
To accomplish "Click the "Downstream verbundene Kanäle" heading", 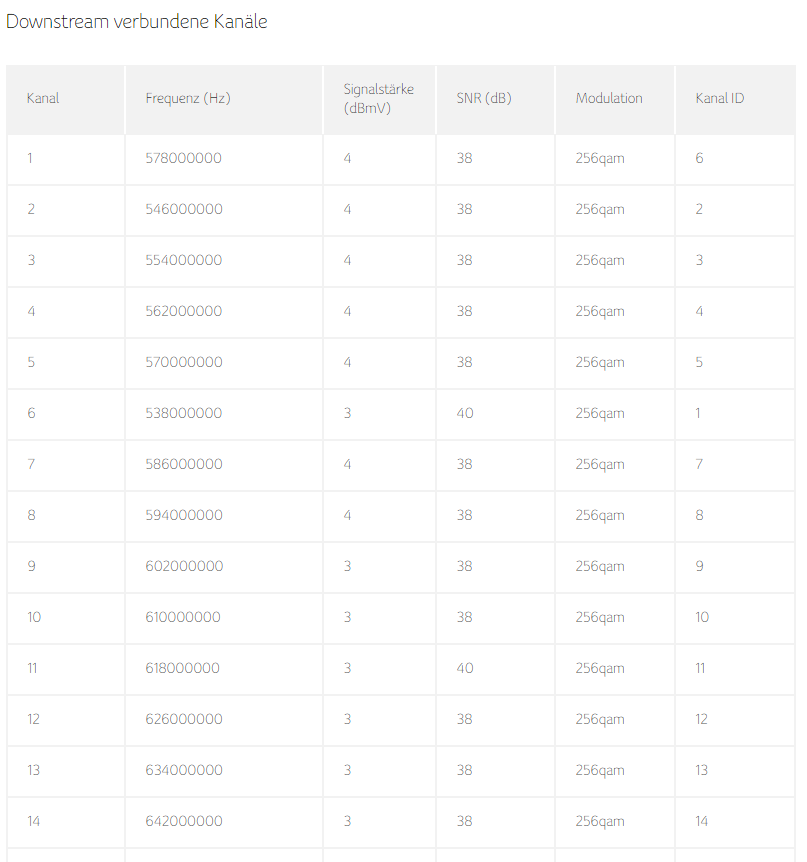I will click(x=137, y=21).
